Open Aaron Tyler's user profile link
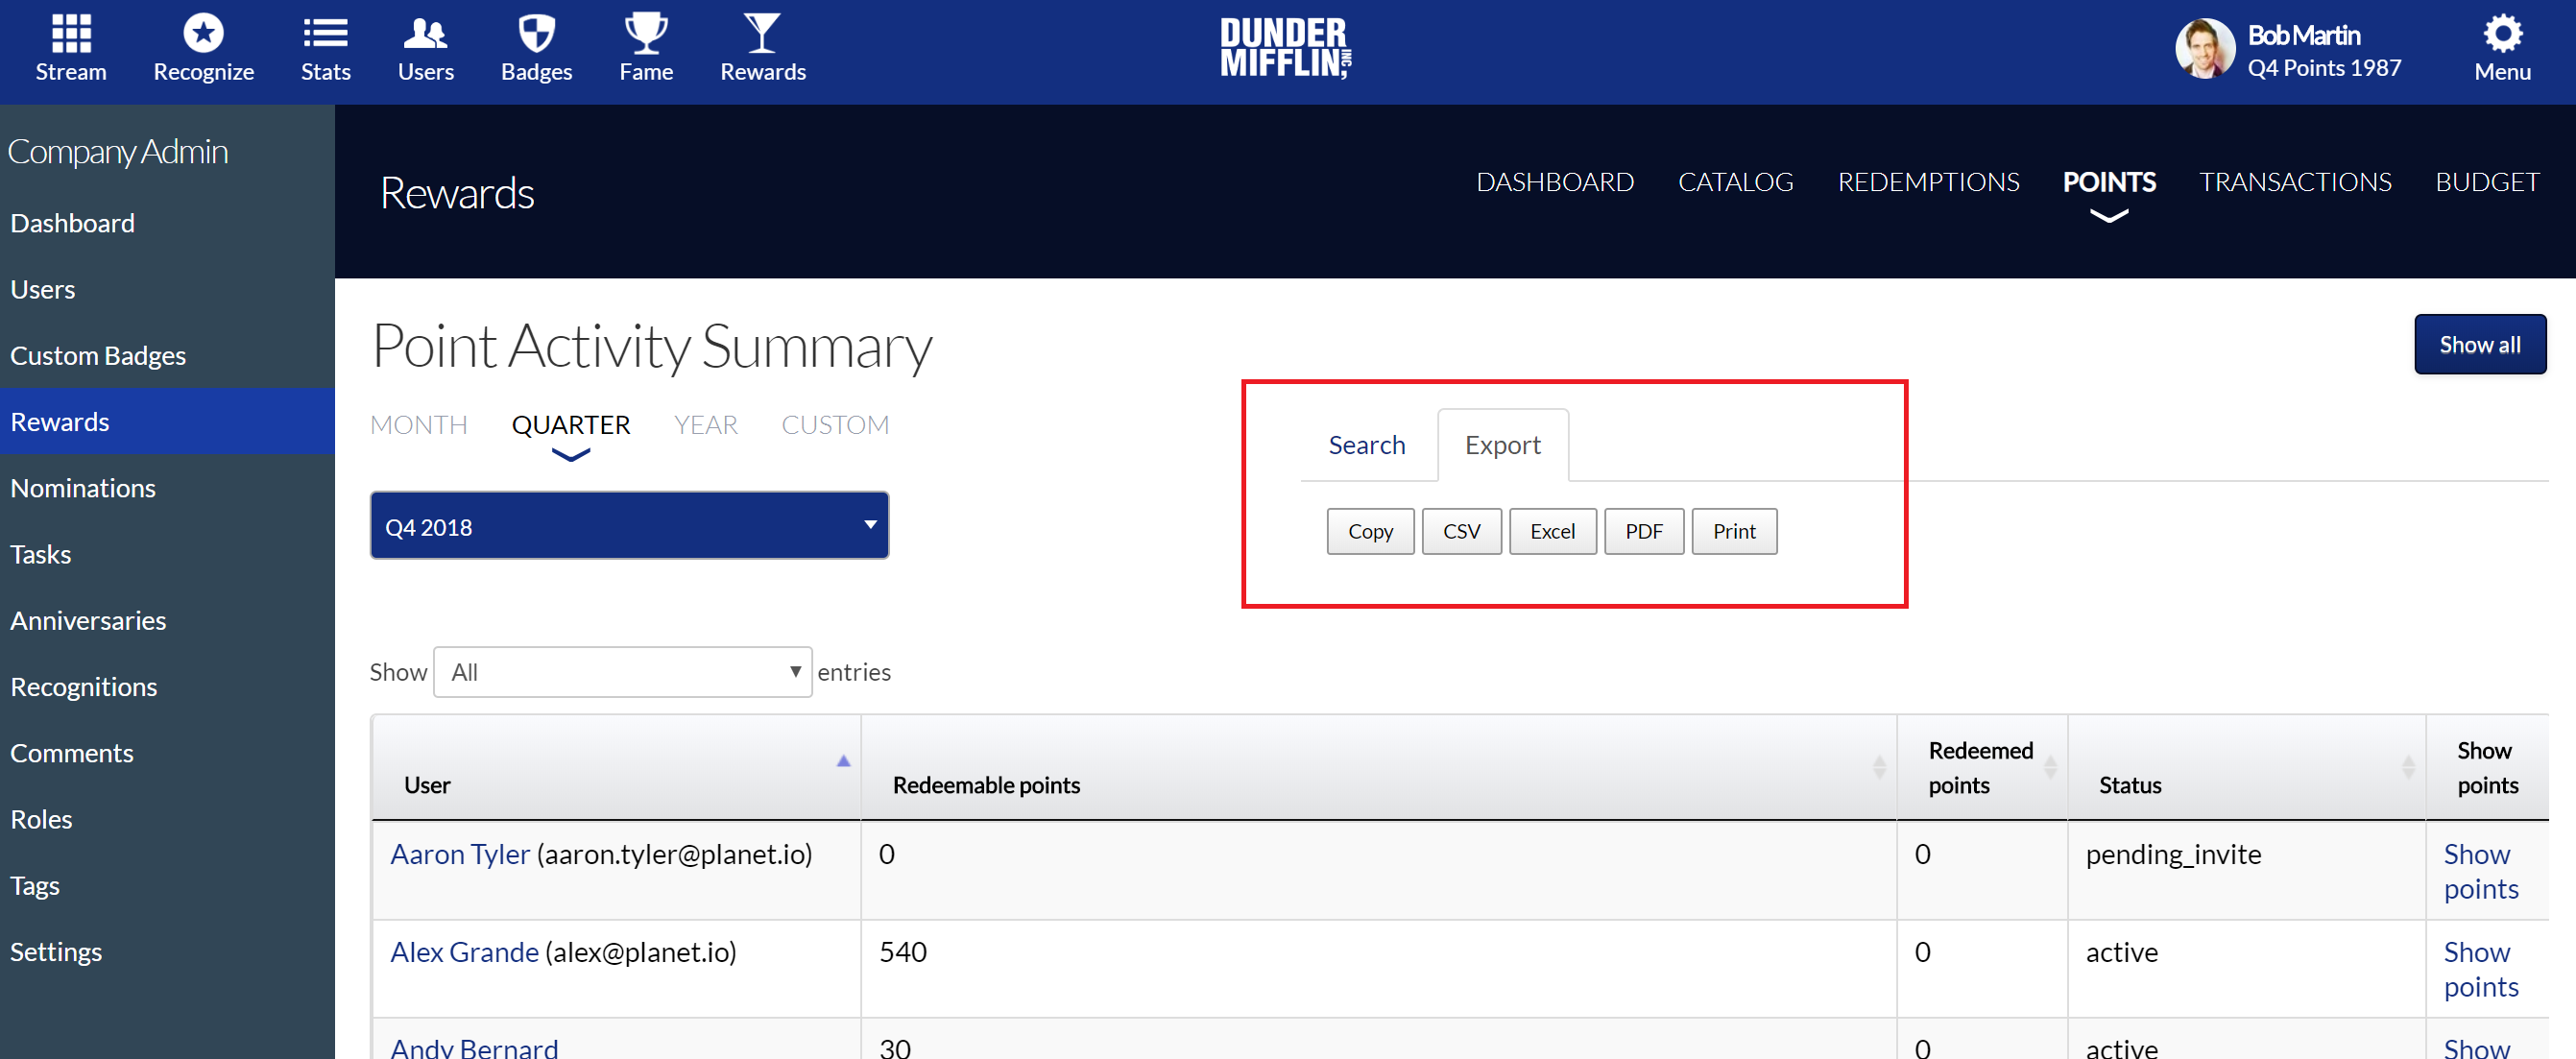 click(460, 854)
